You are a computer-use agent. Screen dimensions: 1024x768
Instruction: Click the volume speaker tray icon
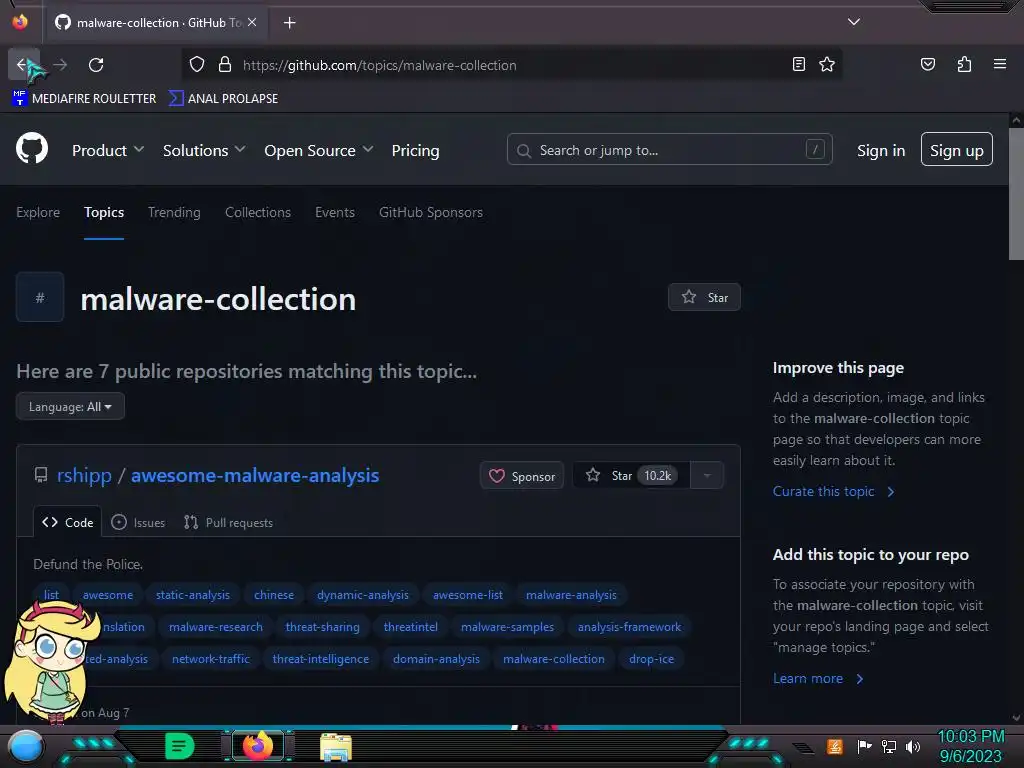coord(912,746)
